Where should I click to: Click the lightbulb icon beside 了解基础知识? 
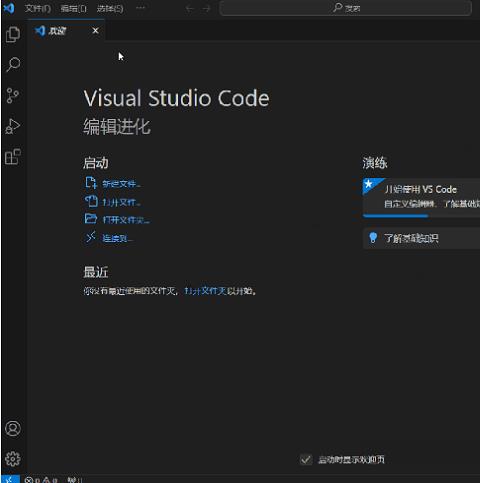[x=373, y=238]
